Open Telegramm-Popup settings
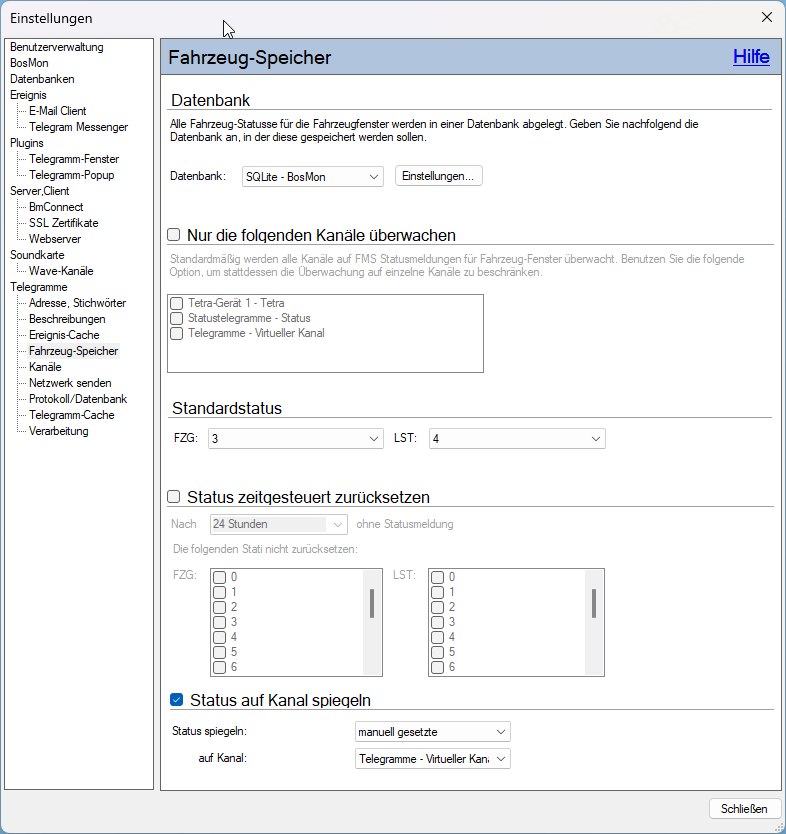 click(71, 174)
